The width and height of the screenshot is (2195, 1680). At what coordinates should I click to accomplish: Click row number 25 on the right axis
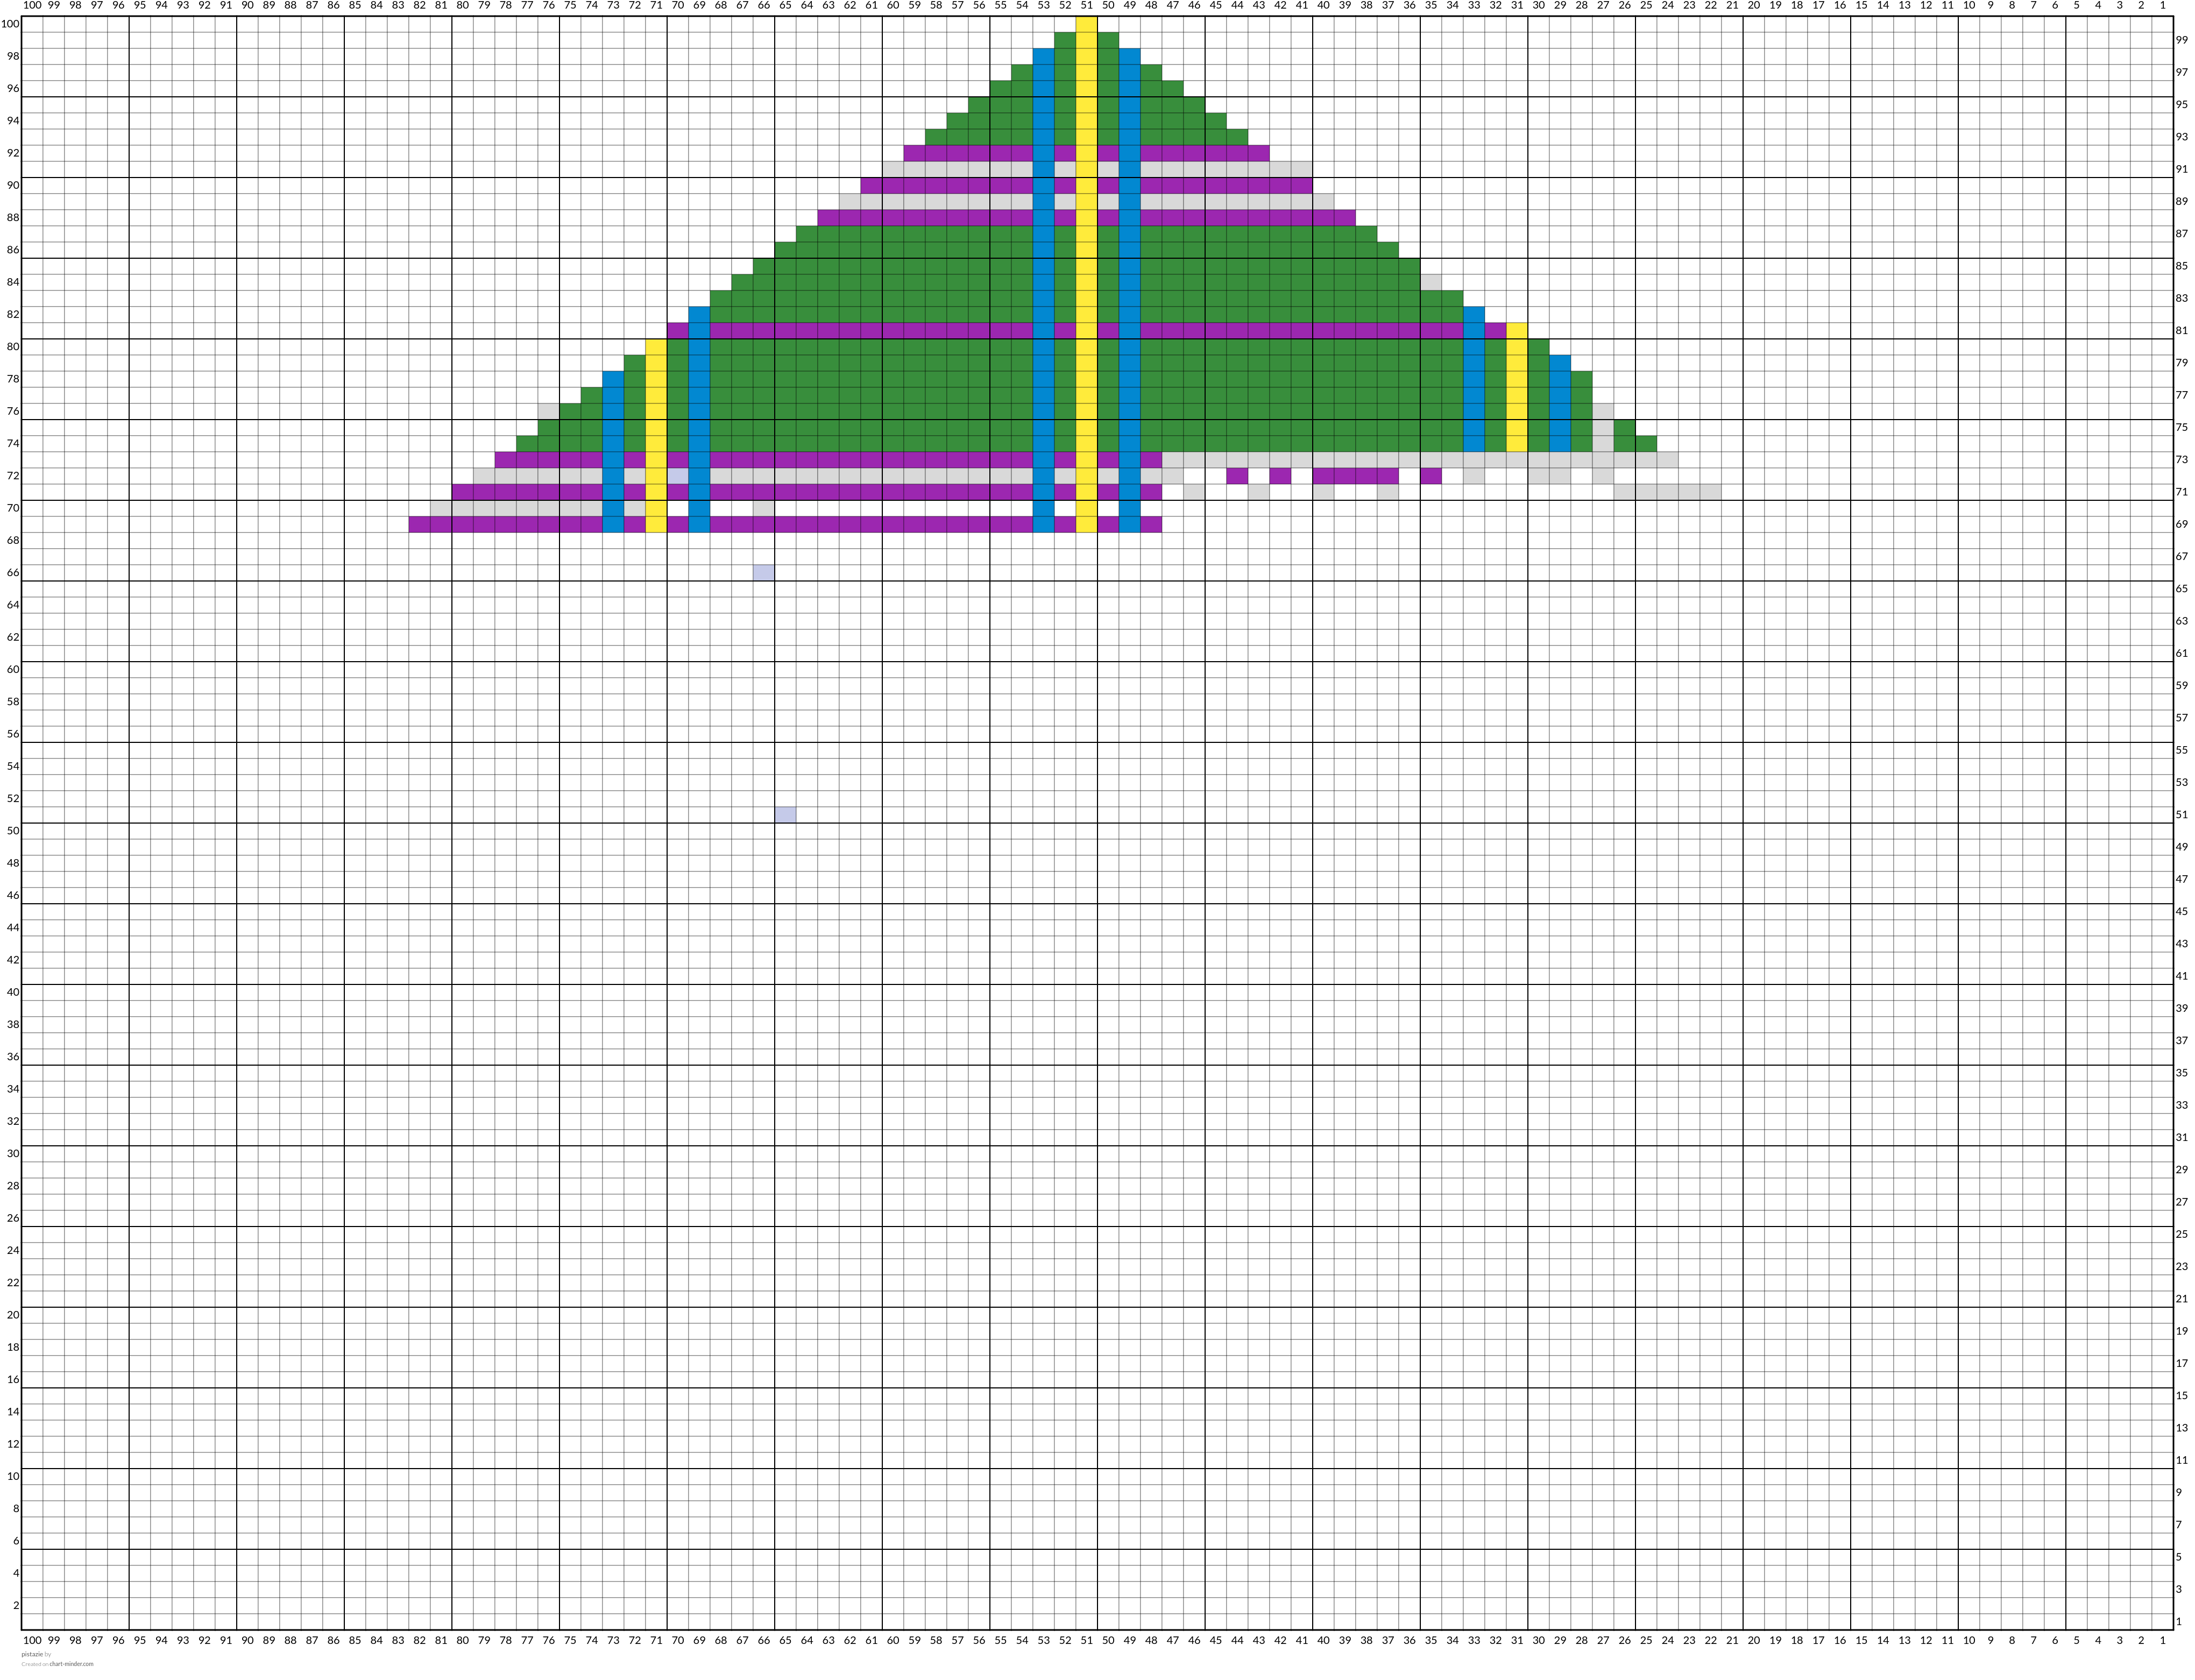(x=2182, y=1234)
